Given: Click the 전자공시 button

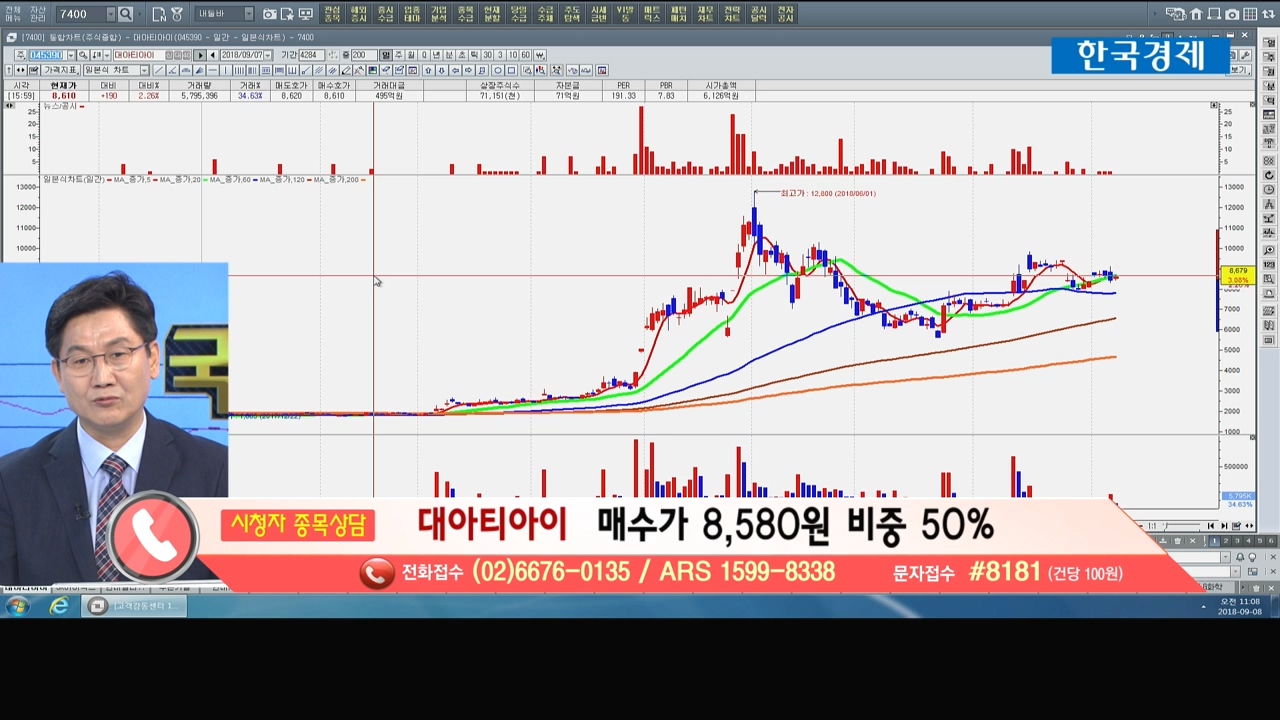Looking at the screenshot, I should point(785,14).
